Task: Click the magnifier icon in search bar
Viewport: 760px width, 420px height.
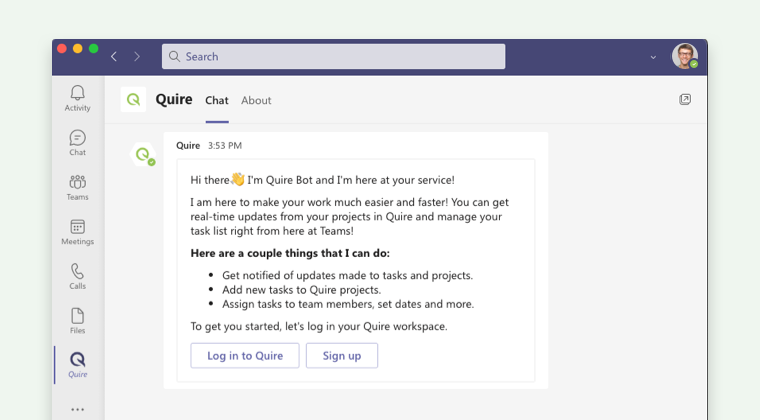Action: click(x=174, y=57)
